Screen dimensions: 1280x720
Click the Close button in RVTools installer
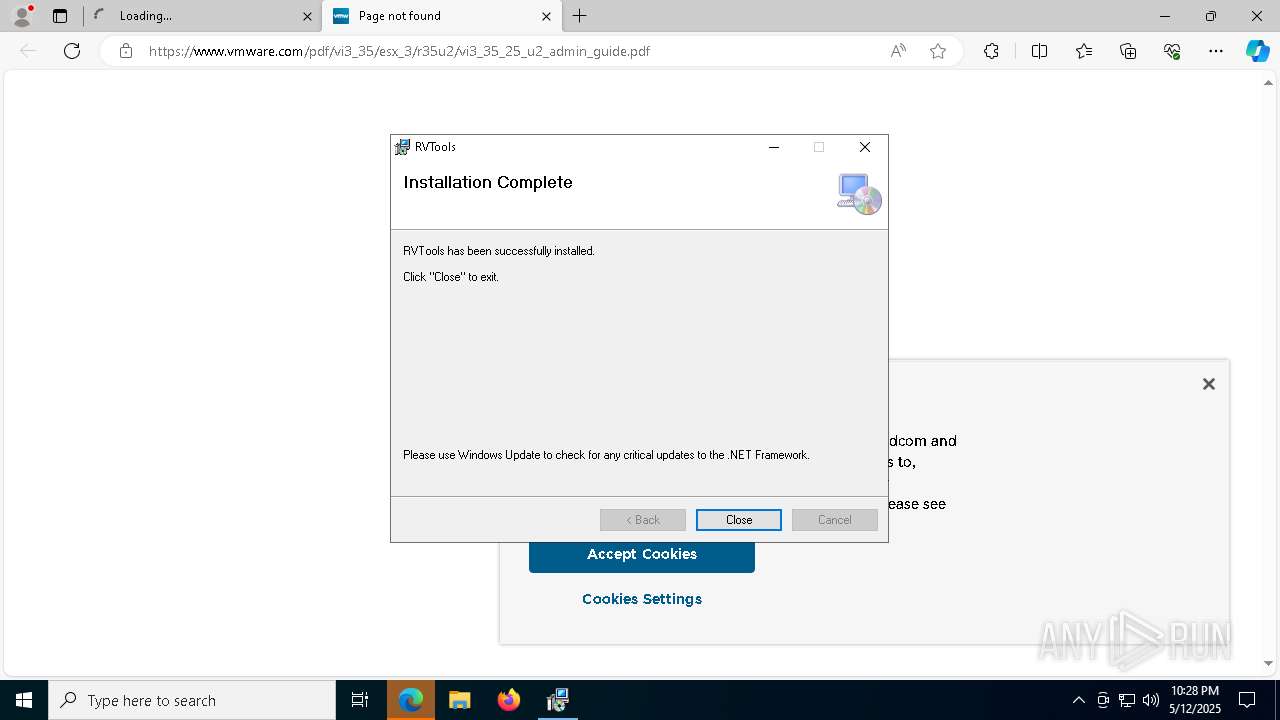pos(739,520)
